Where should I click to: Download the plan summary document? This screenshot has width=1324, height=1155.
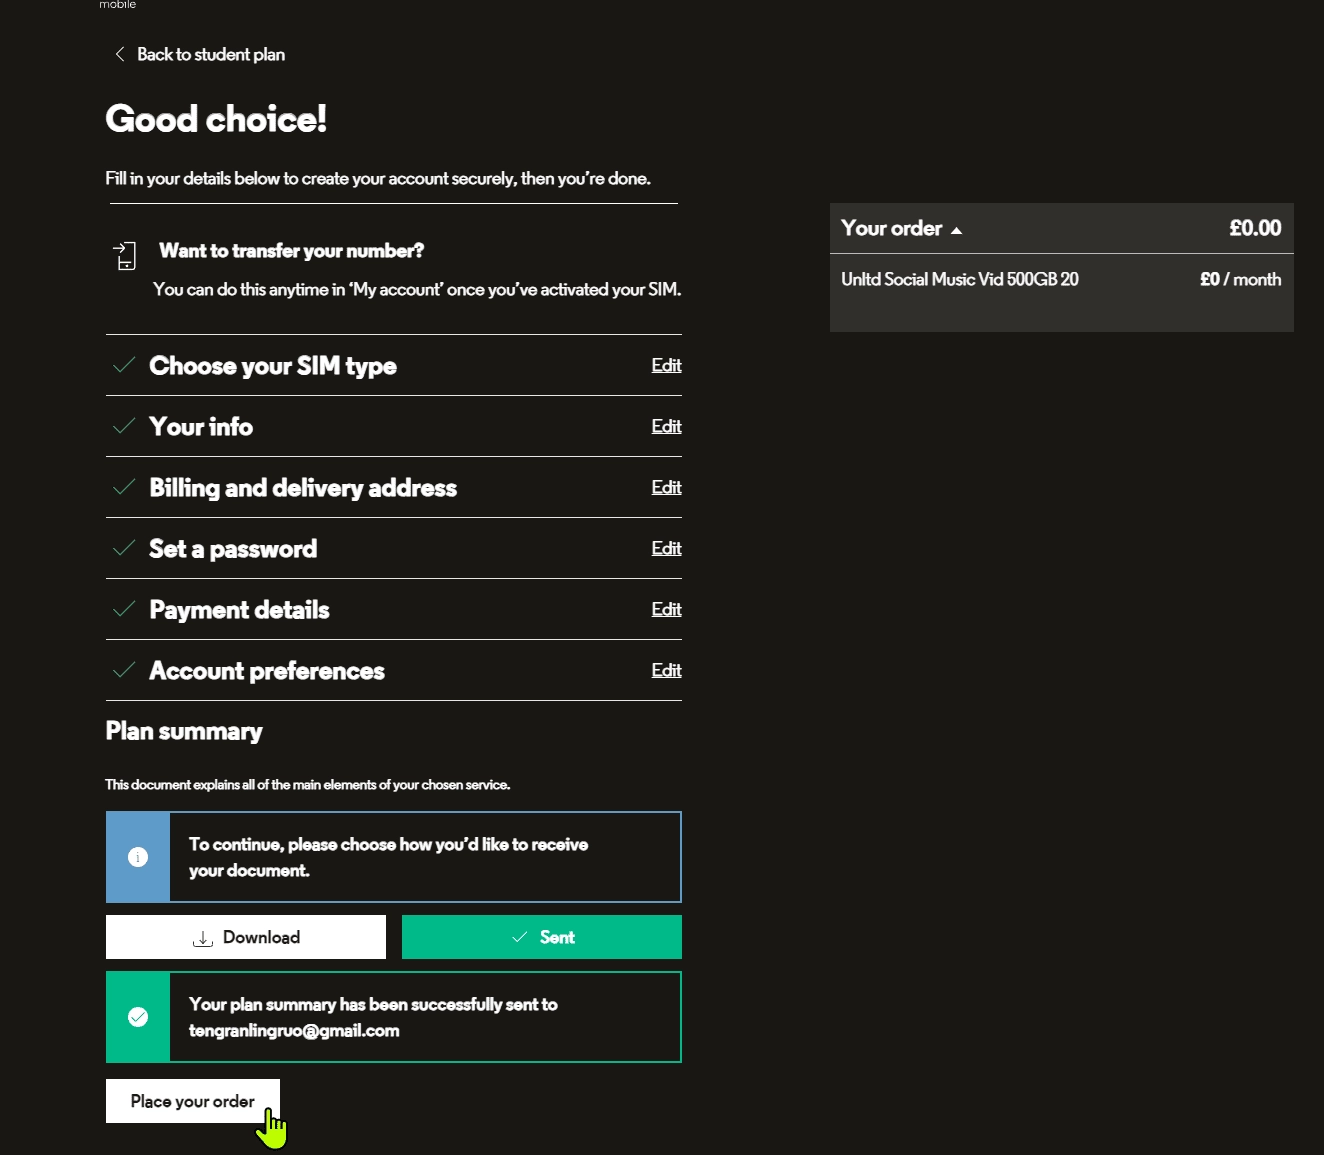point(246,937)
